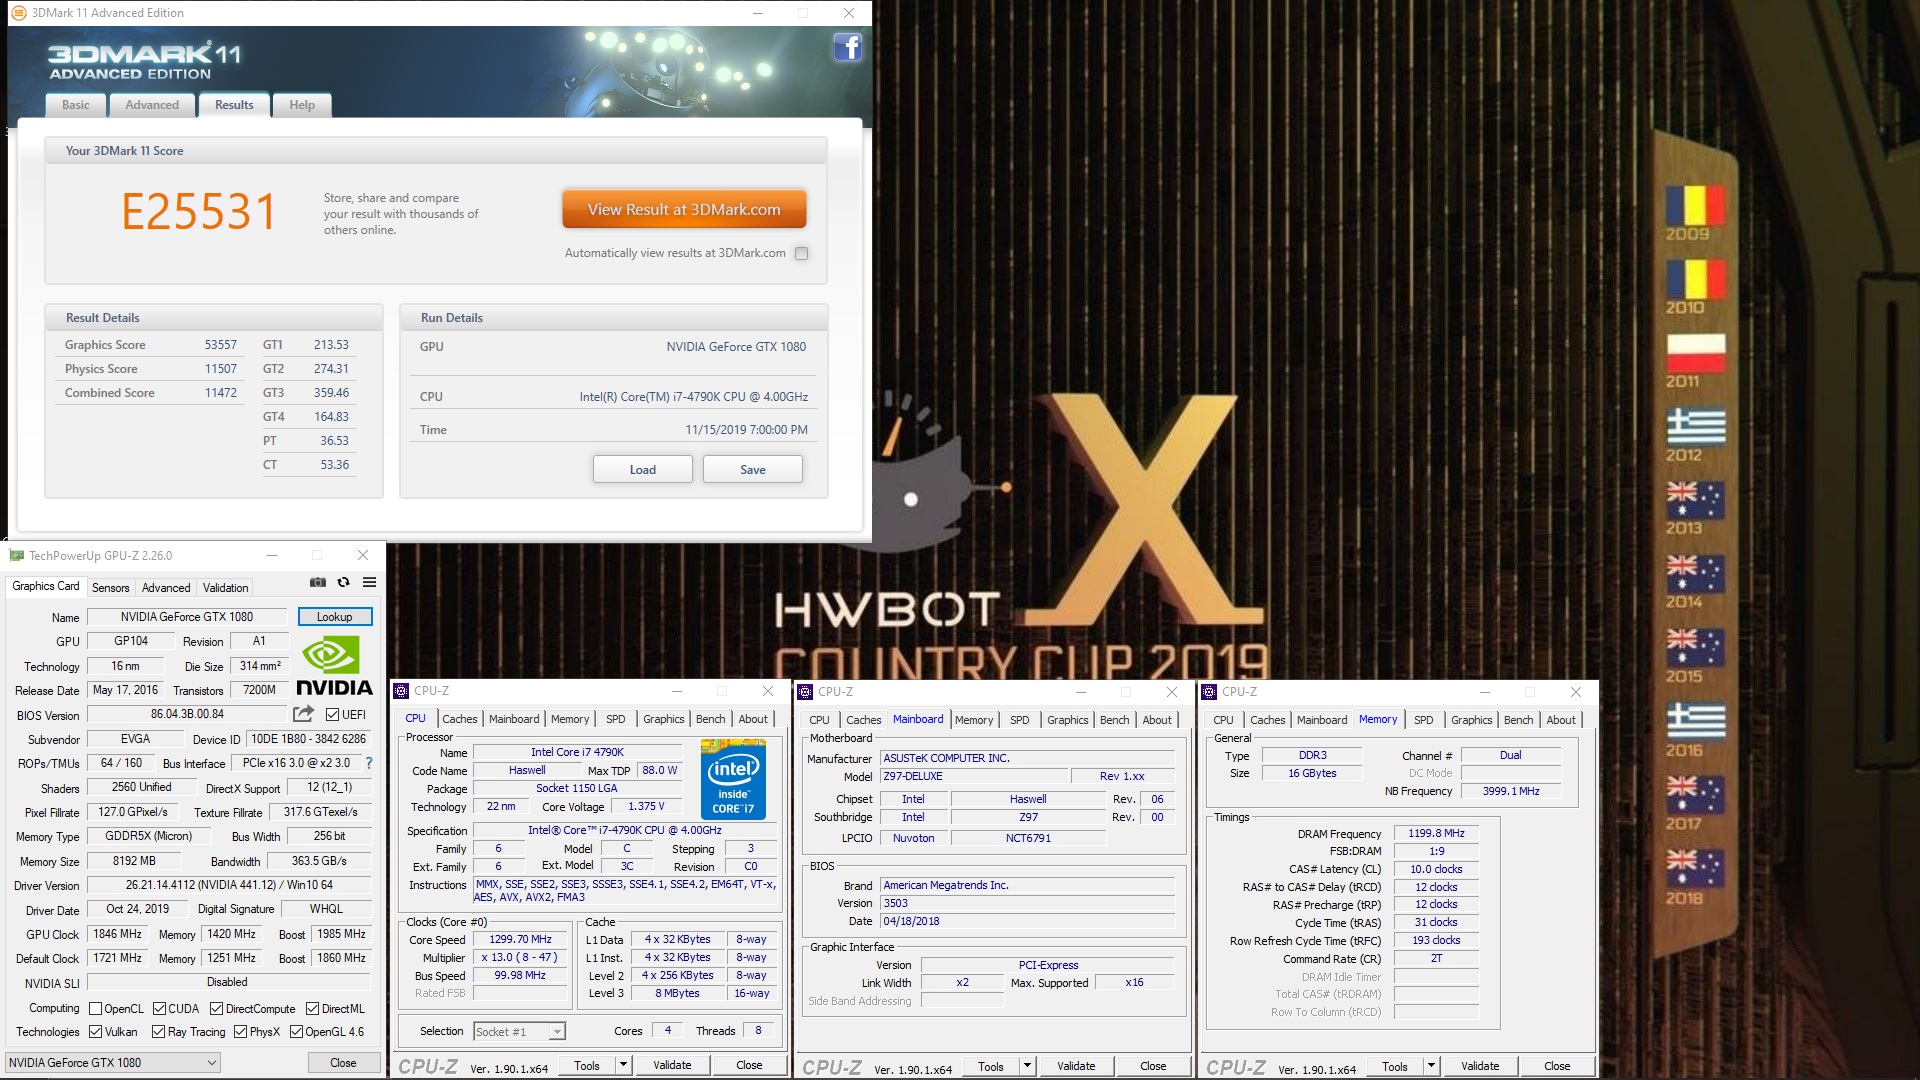Click the GPU Name field in GPU-Z
The image size is (1920, 1080).
click(187, 617)
